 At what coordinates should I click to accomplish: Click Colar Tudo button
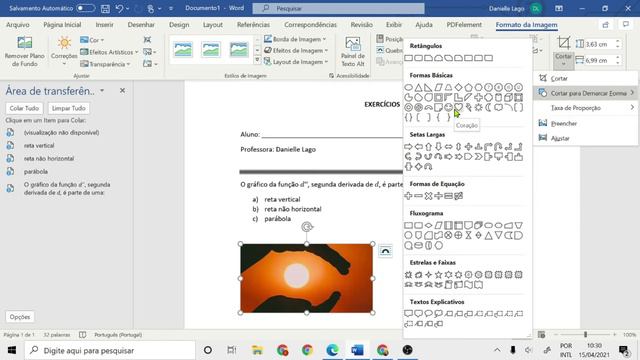24,108
